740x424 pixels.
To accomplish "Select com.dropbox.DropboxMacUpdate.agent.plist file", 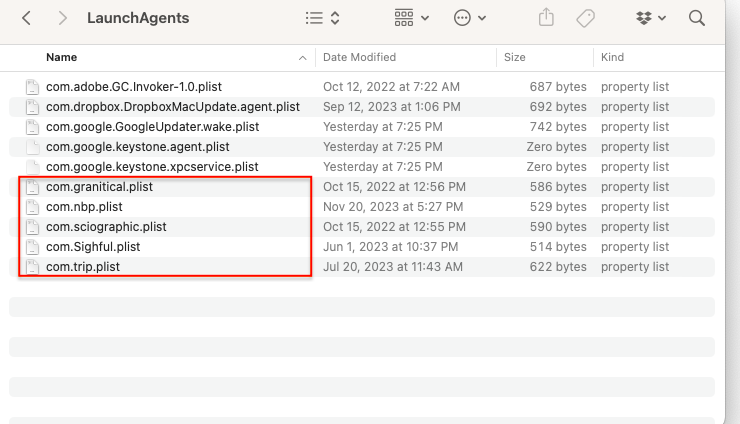I will click(x=172, y=107).
